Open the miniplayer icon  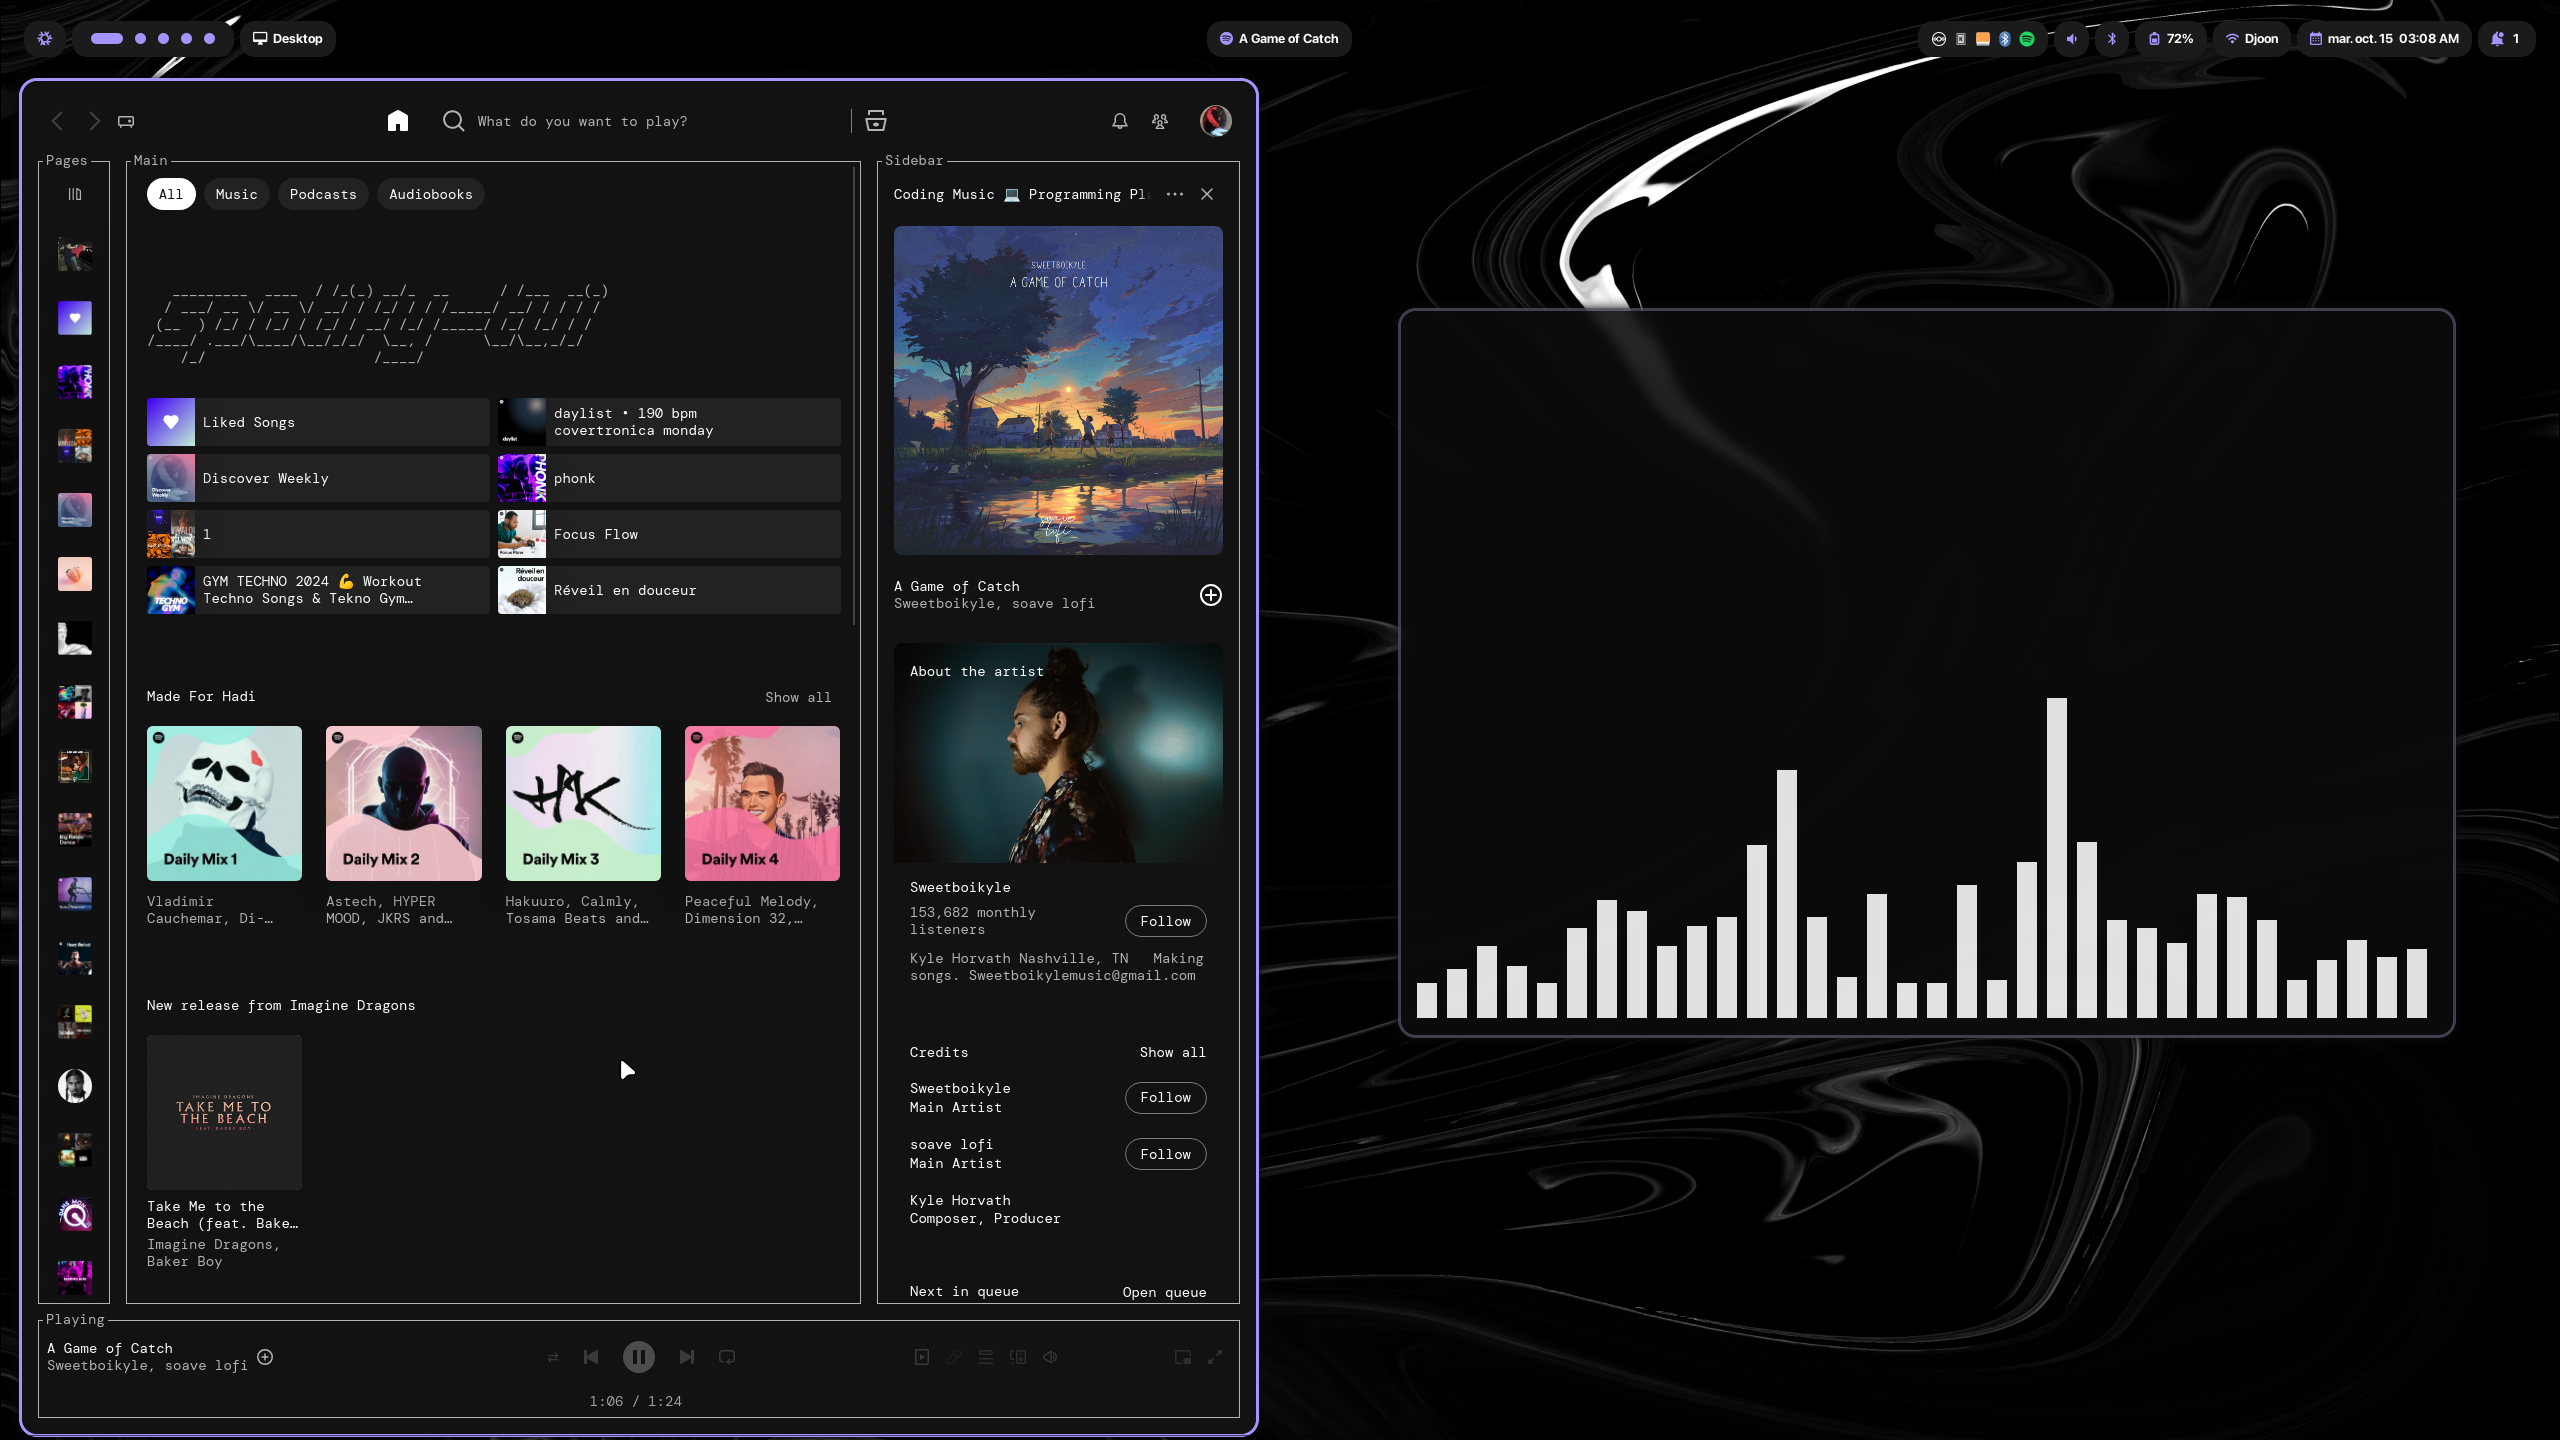1183,1357
